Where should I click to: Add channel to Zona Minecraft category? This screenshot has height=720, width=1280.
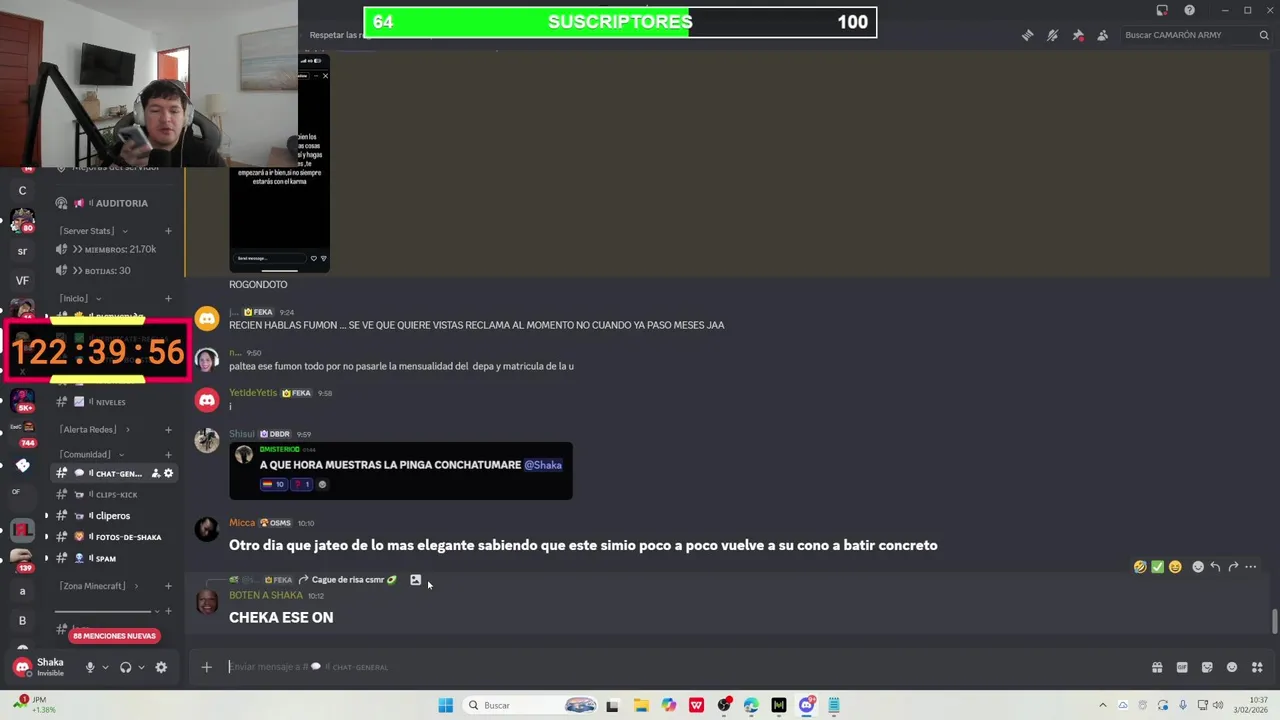[168, 586]
